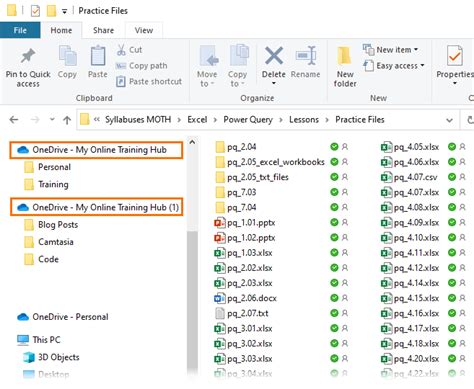Open the Training folder in tree

pos(46,184)
